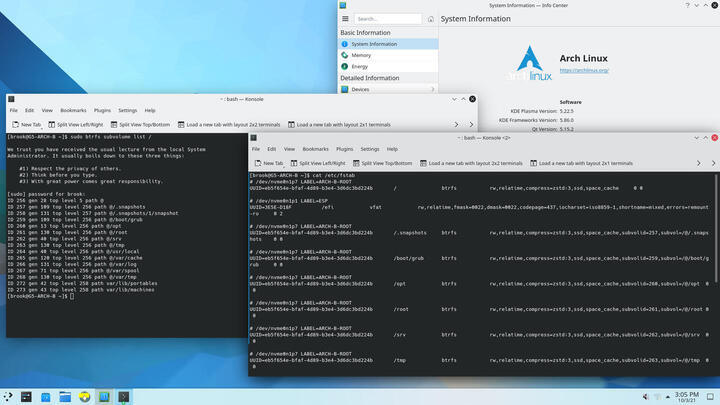Open Help menu in Konsole <2> window

point(392,149)
